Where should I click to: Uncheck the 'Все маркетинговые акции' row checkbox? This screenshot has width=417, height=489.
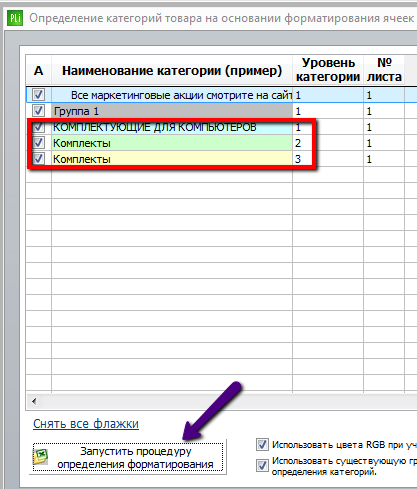38,95
